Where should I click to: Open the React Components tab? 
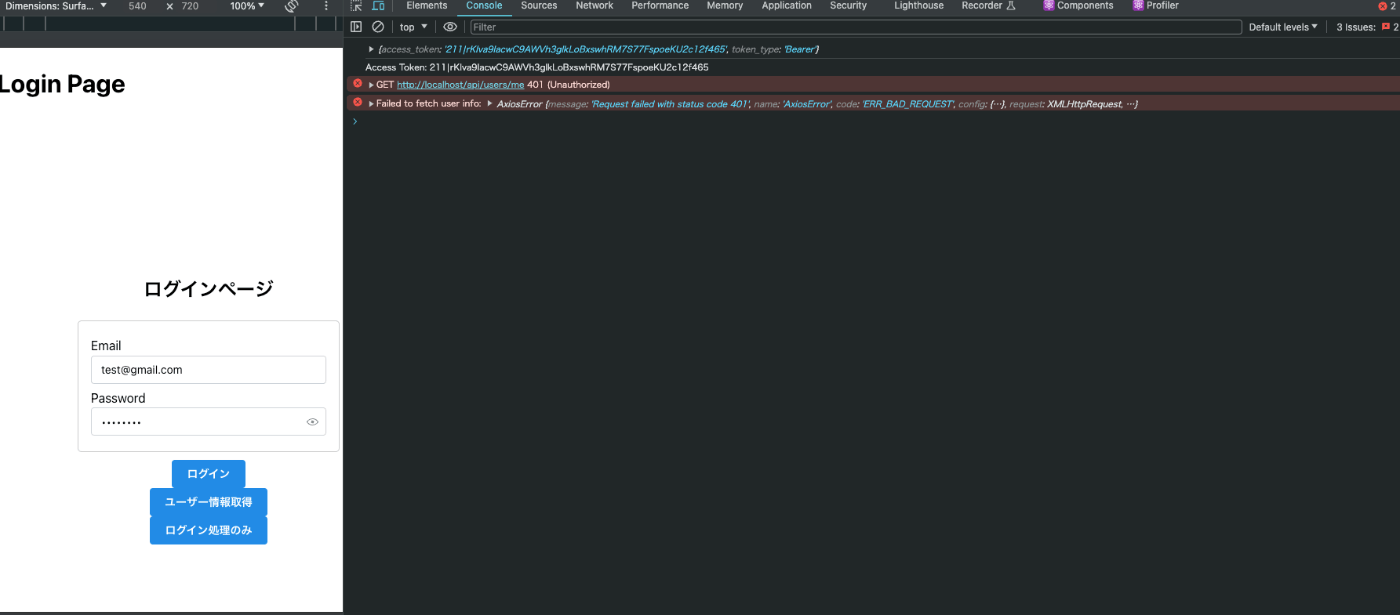1078,6
